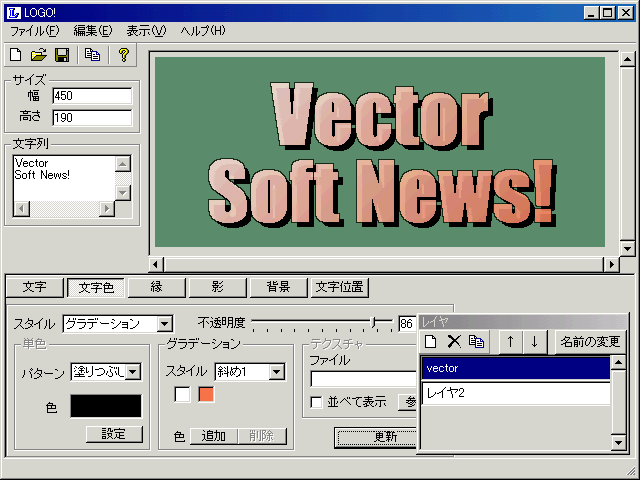This screenshot has height=480, width=640.
Task: Switch to the 影 tab
Action: (218, 287)
